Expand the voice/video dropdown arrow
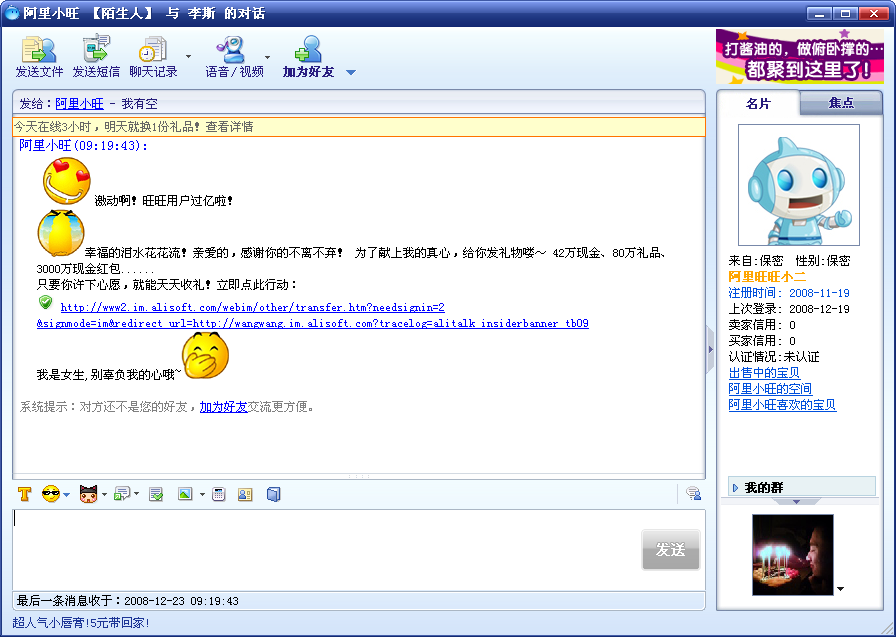 click(x=267, y=57)
